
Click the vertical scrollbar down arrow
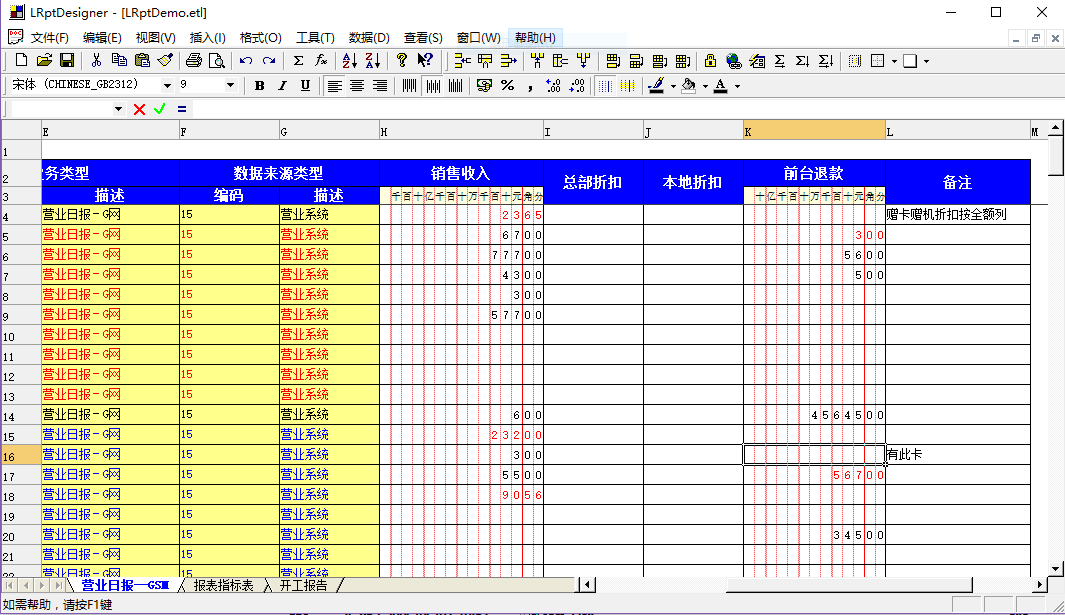coord(1055,569)
